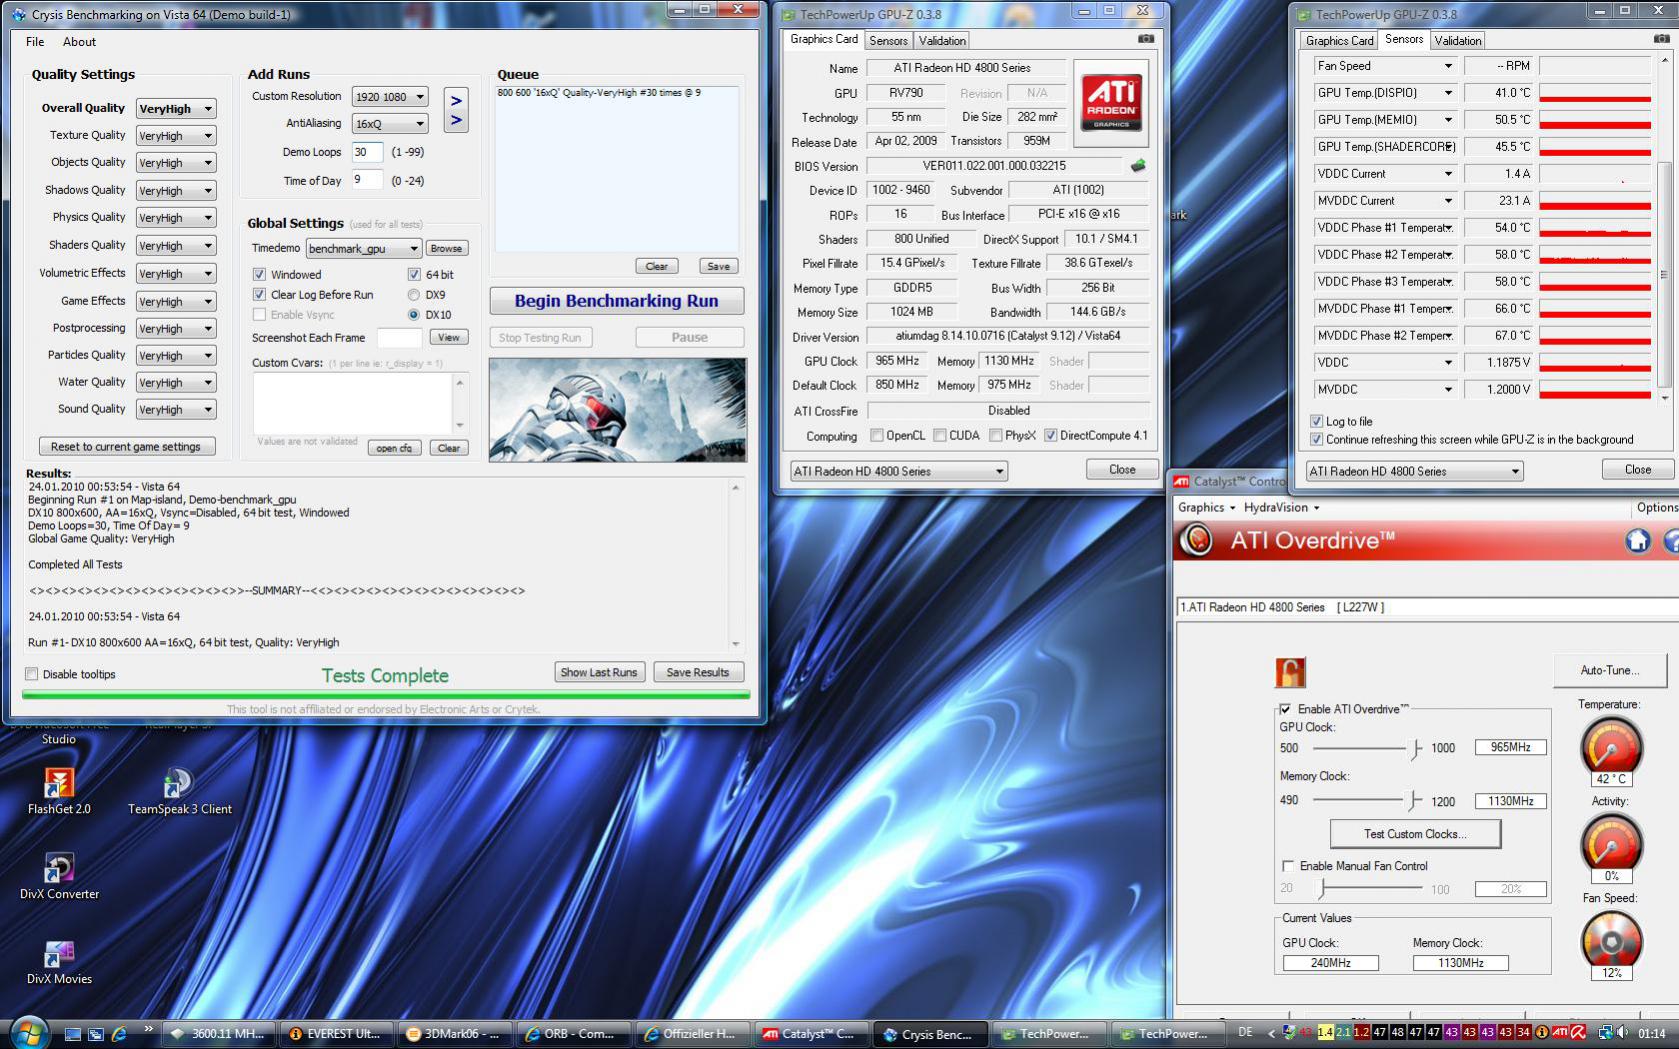Open the File menu
Image resolution: width=1679 pixels, height=1049 pixels.
35,42
